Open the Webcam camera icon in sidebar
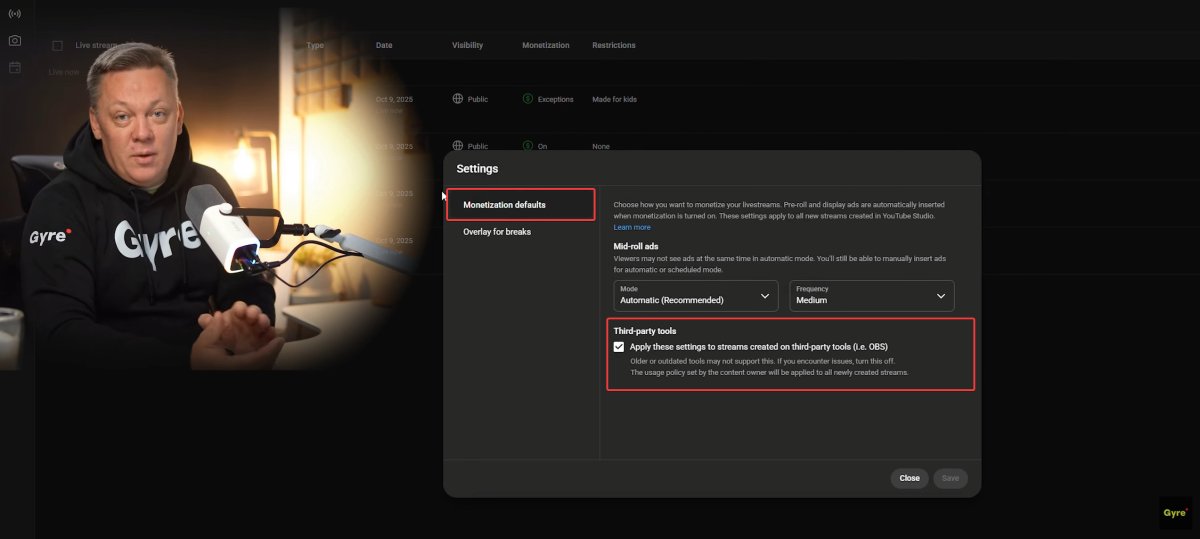 point(14,41)
